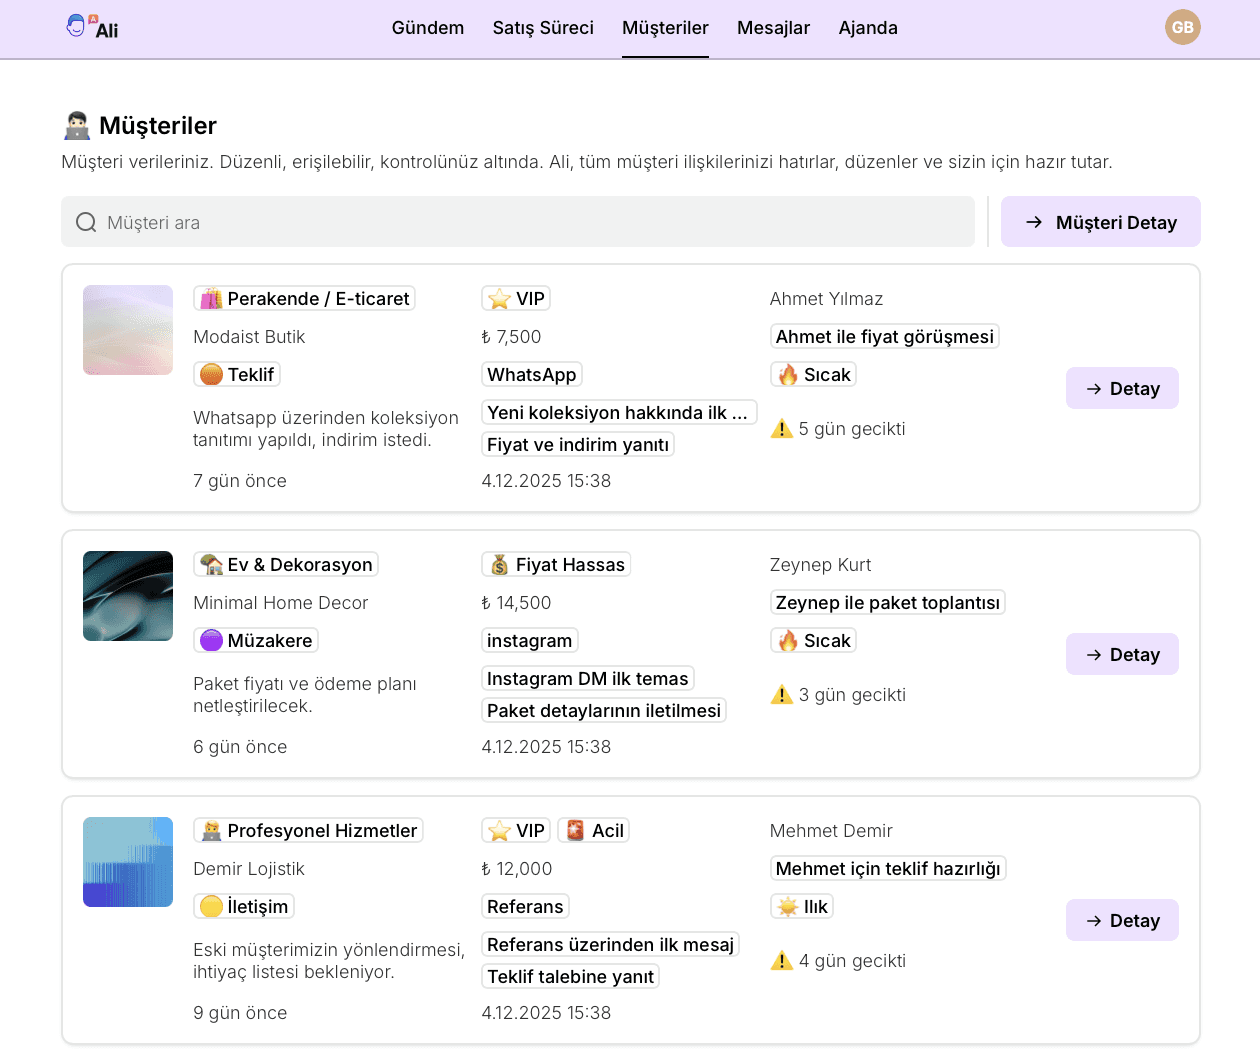Click the star icon in Modaist Butik's VIP tag
1260x1060 pixels.
pyautogui.click(x=499, y=299)
